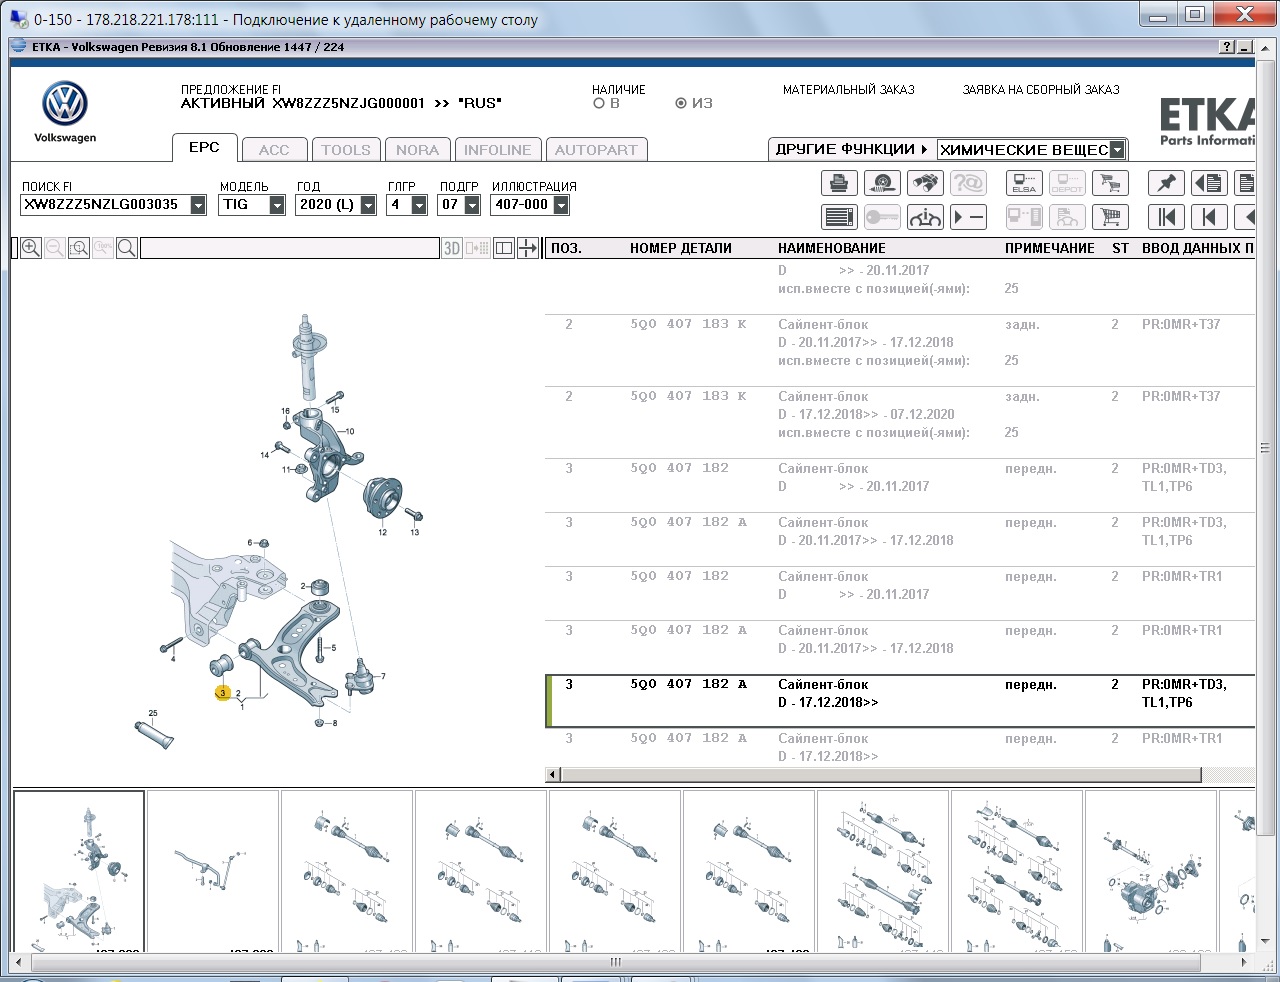Open the ГЛГР main group dropdown
The image size is (1280, 982).
(x=419, y=205)
